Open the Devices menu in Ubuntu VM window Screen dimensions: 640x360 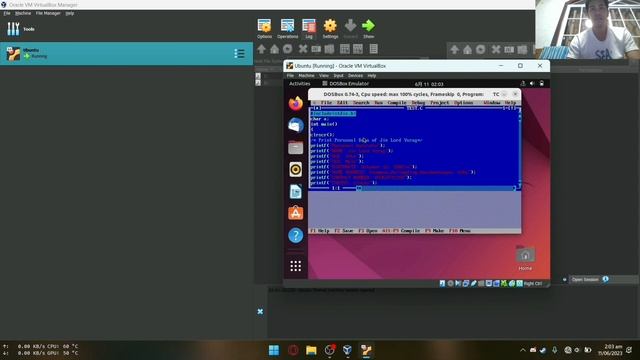pos(355,76)
